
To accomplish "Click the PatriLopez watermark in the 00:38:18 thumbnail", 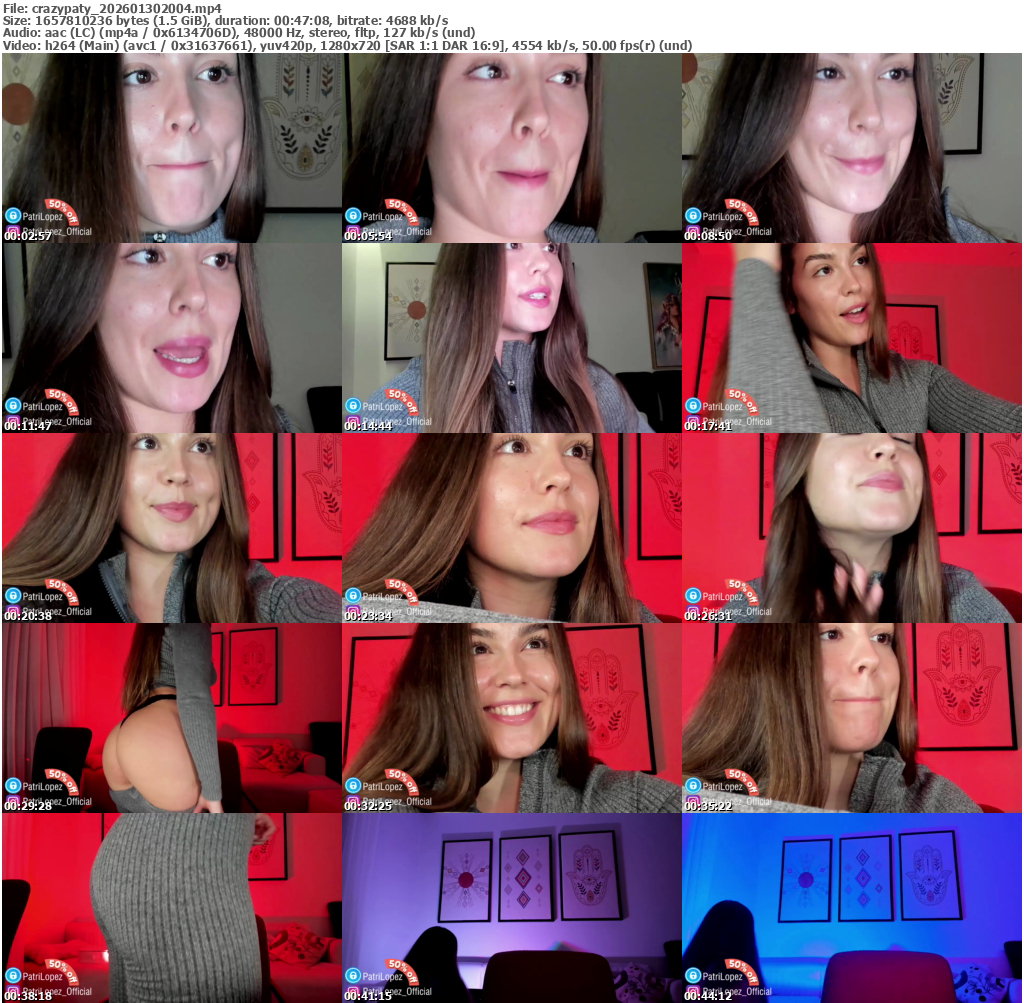I will click(42, 977).
